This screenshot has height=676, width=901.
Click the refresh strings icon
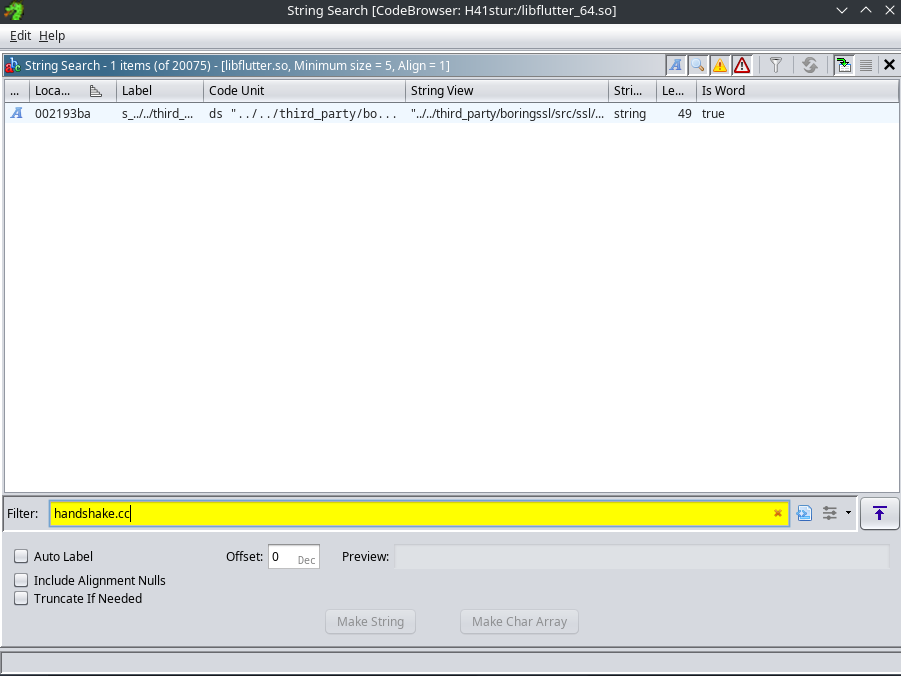[x=809, y=65]
